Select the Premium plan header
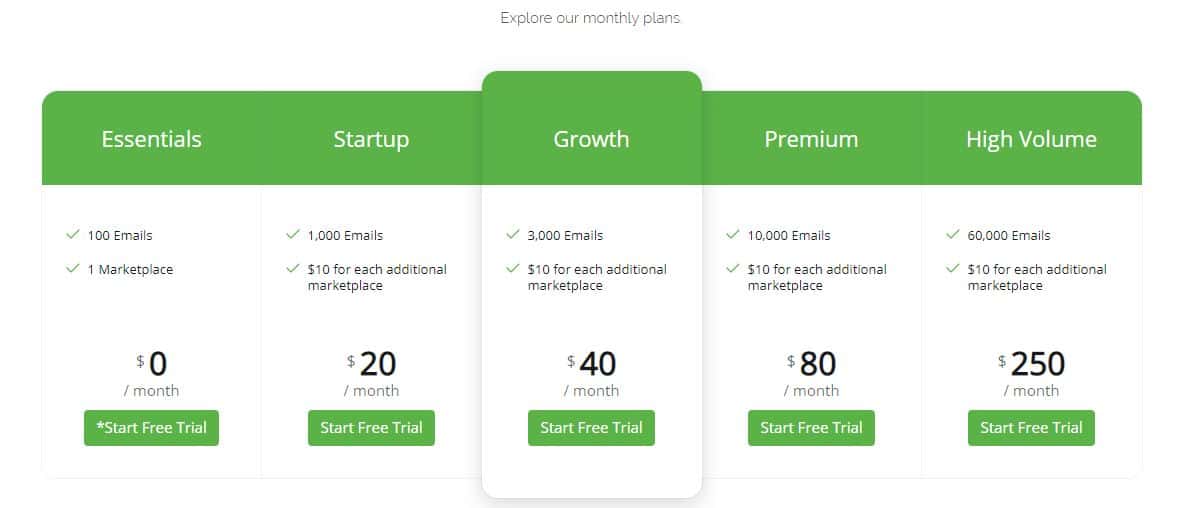This screenshot has width=1191, height=508. [811, 139]
